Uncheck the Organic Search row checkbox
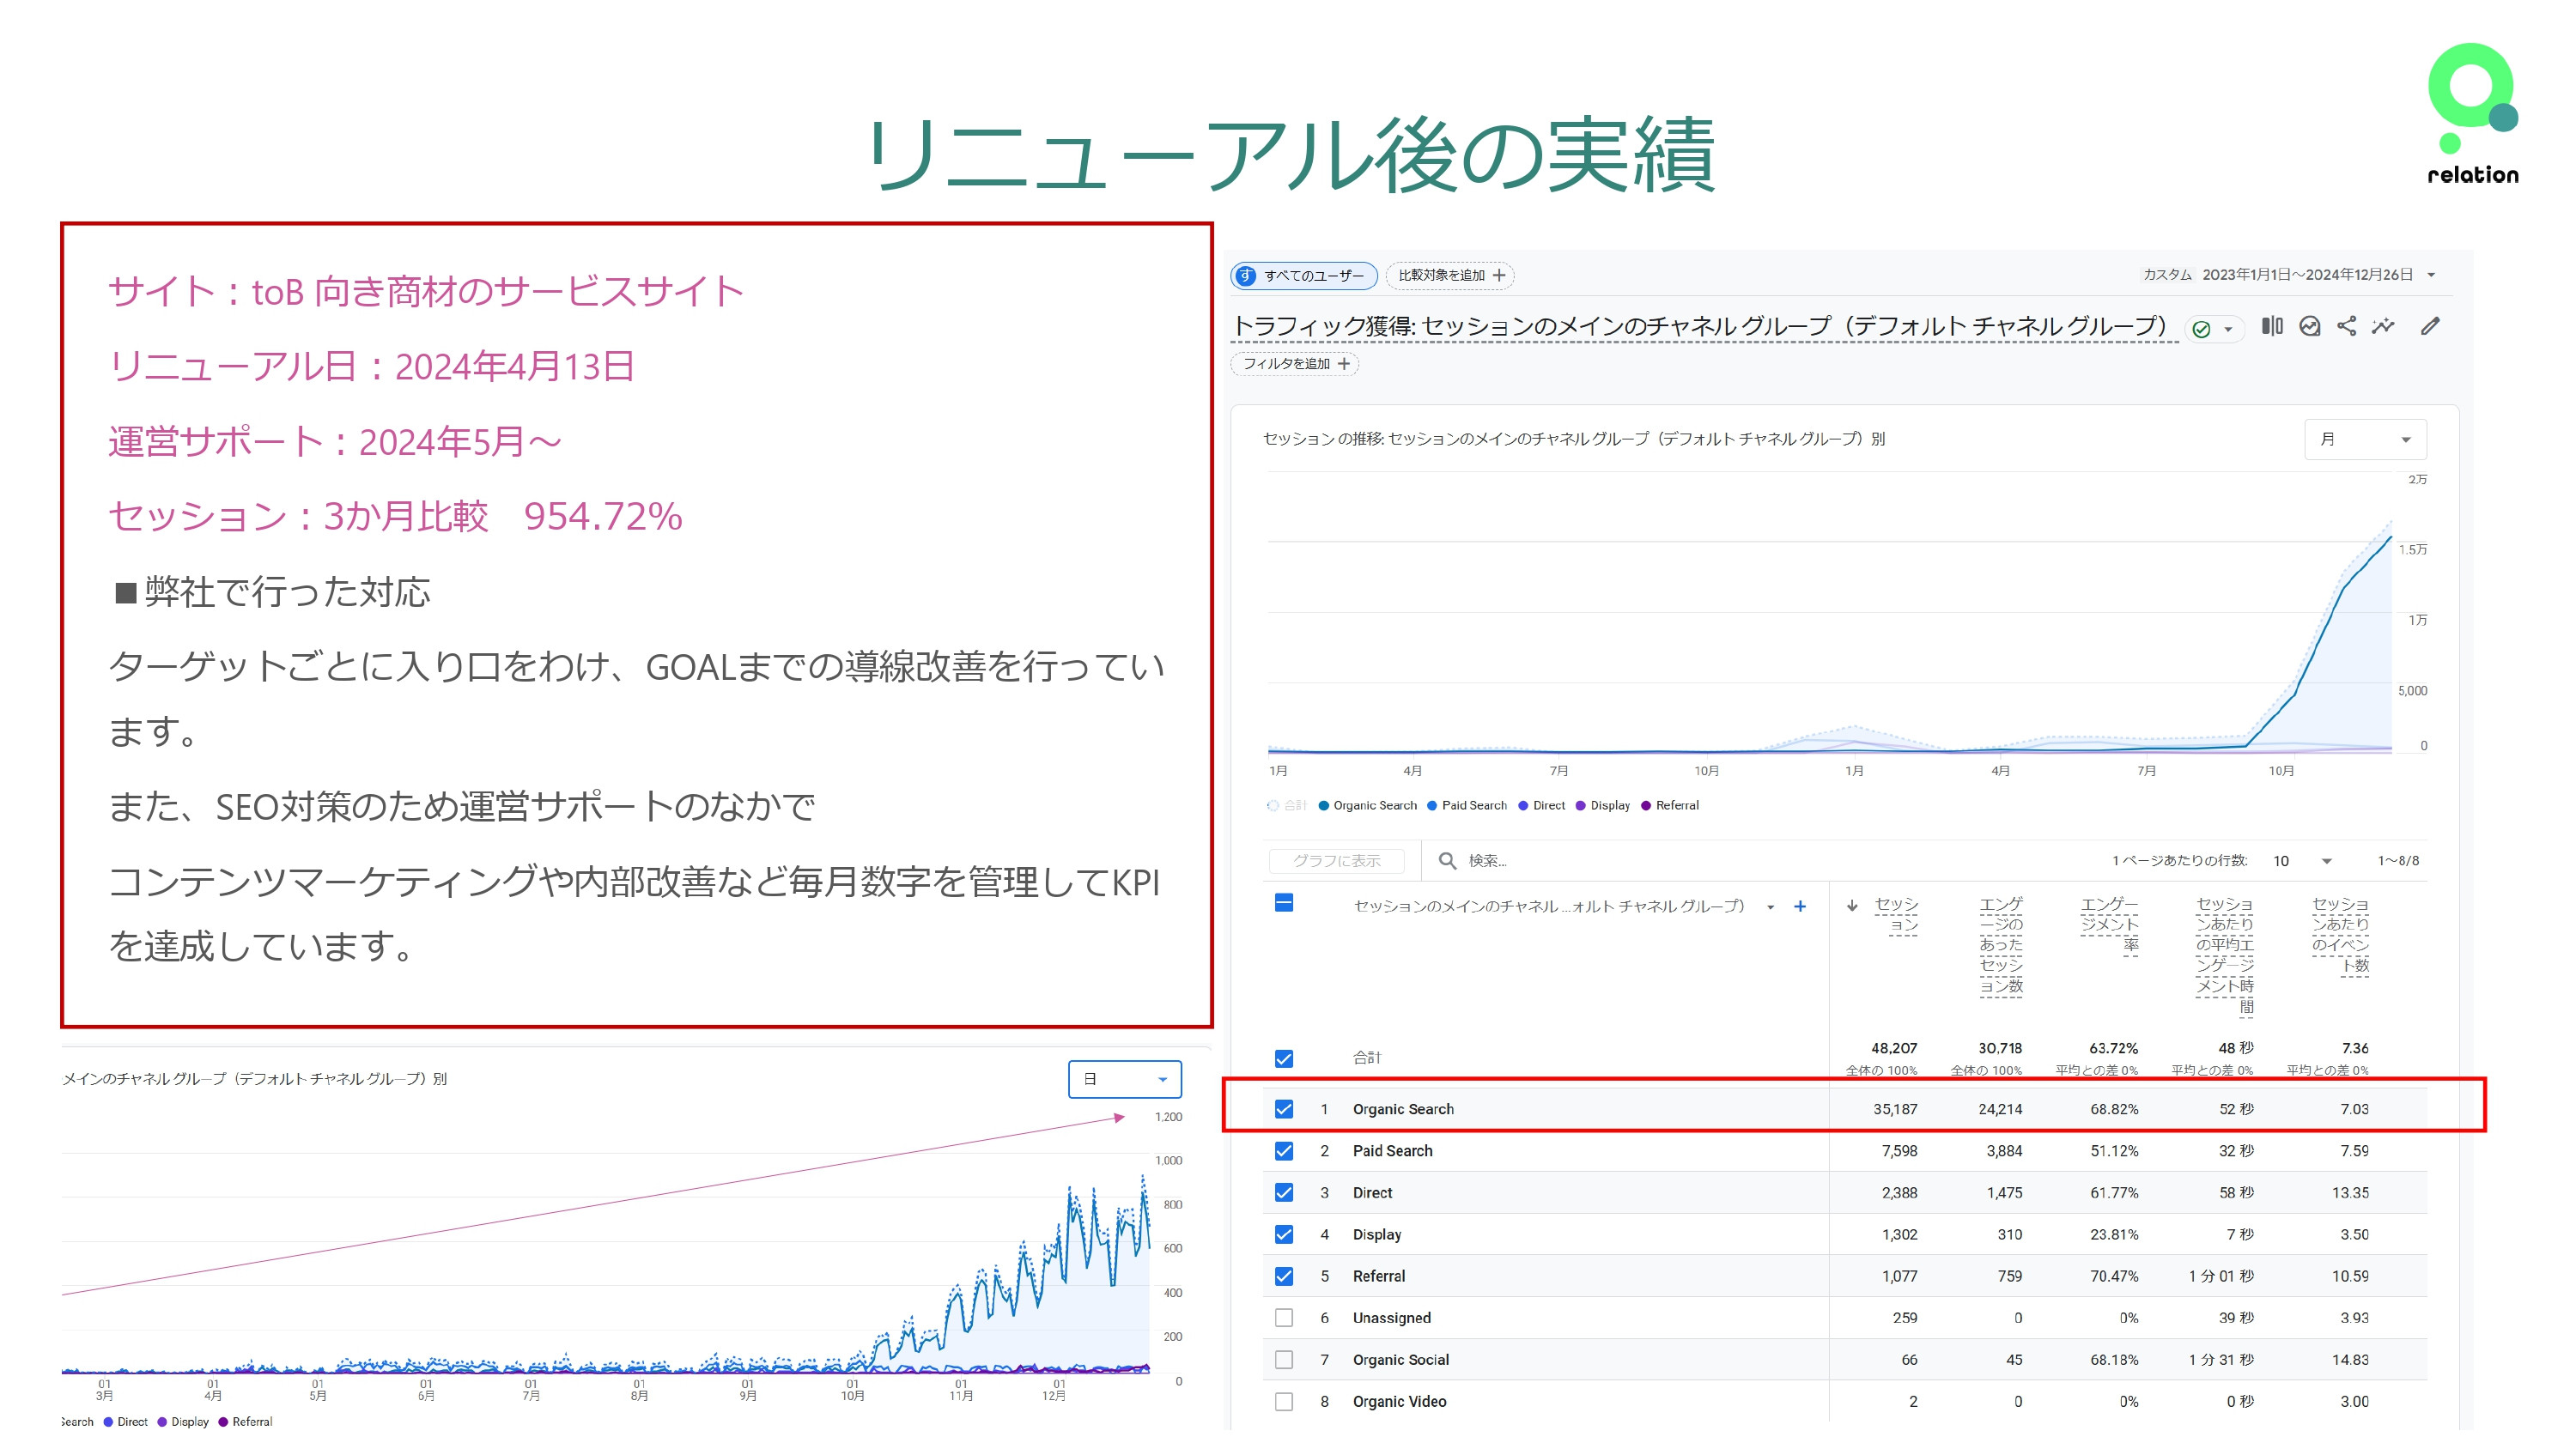Screen dimensions: 2576x1449 click(x=1284, y=1108)
